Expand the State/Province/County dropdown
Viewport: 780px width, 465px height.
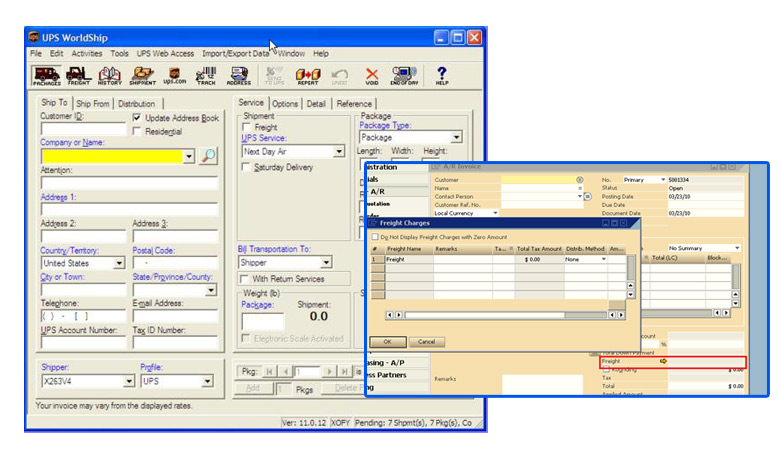coord(211,289)
